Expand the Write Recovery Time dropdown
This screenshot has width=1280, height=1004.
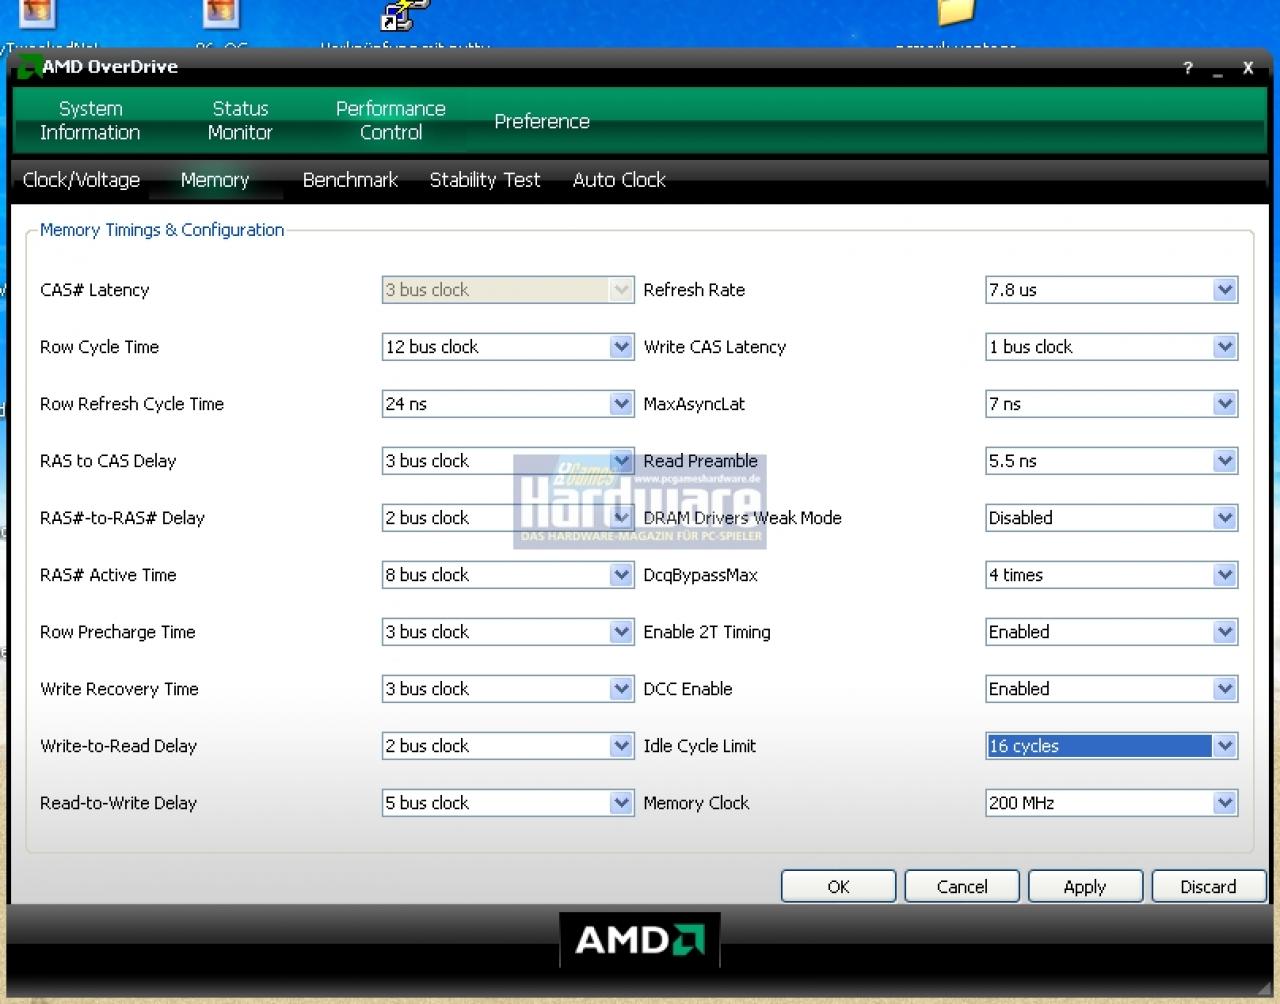(508, 689)
